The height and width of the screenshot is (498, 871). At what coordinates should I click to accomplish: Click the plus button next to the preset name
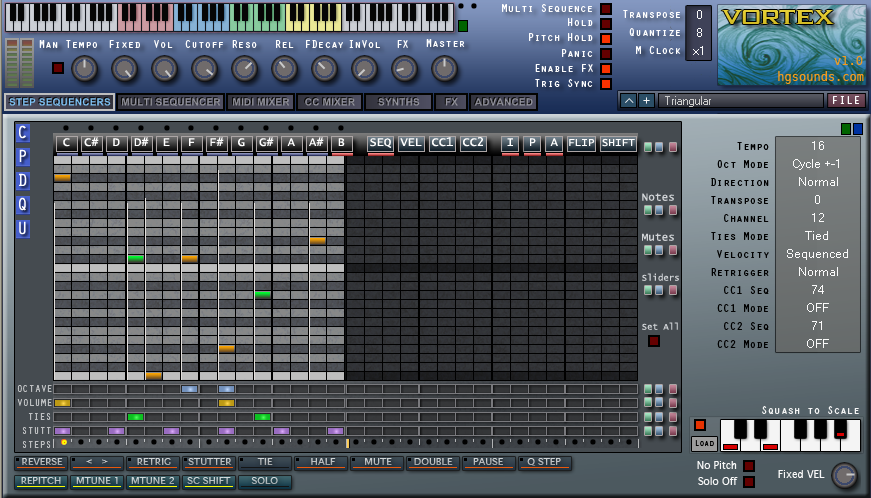[x=646, y=100]
